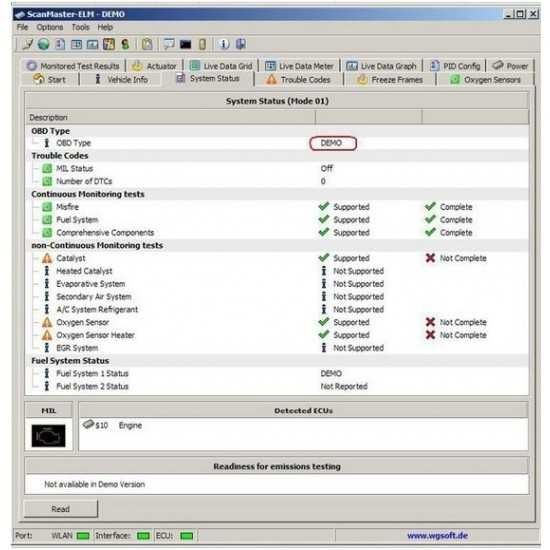Switch to the Live Data Grid tab
This screenshot has height=550, width=550.
221,66
